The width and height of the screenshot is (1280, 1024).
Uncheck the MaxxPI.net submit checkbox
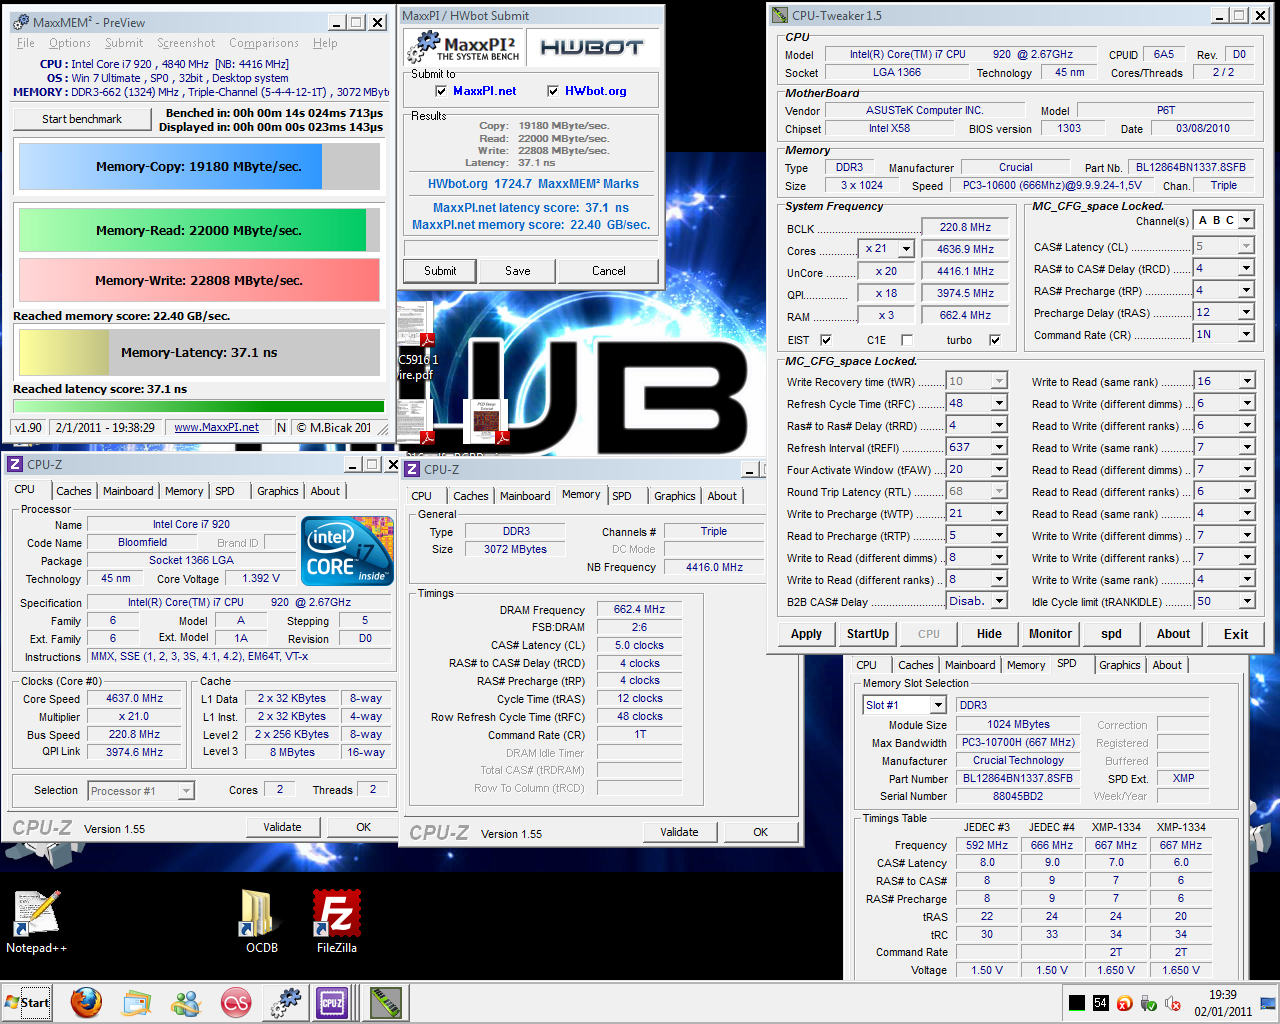click(441, 91)
